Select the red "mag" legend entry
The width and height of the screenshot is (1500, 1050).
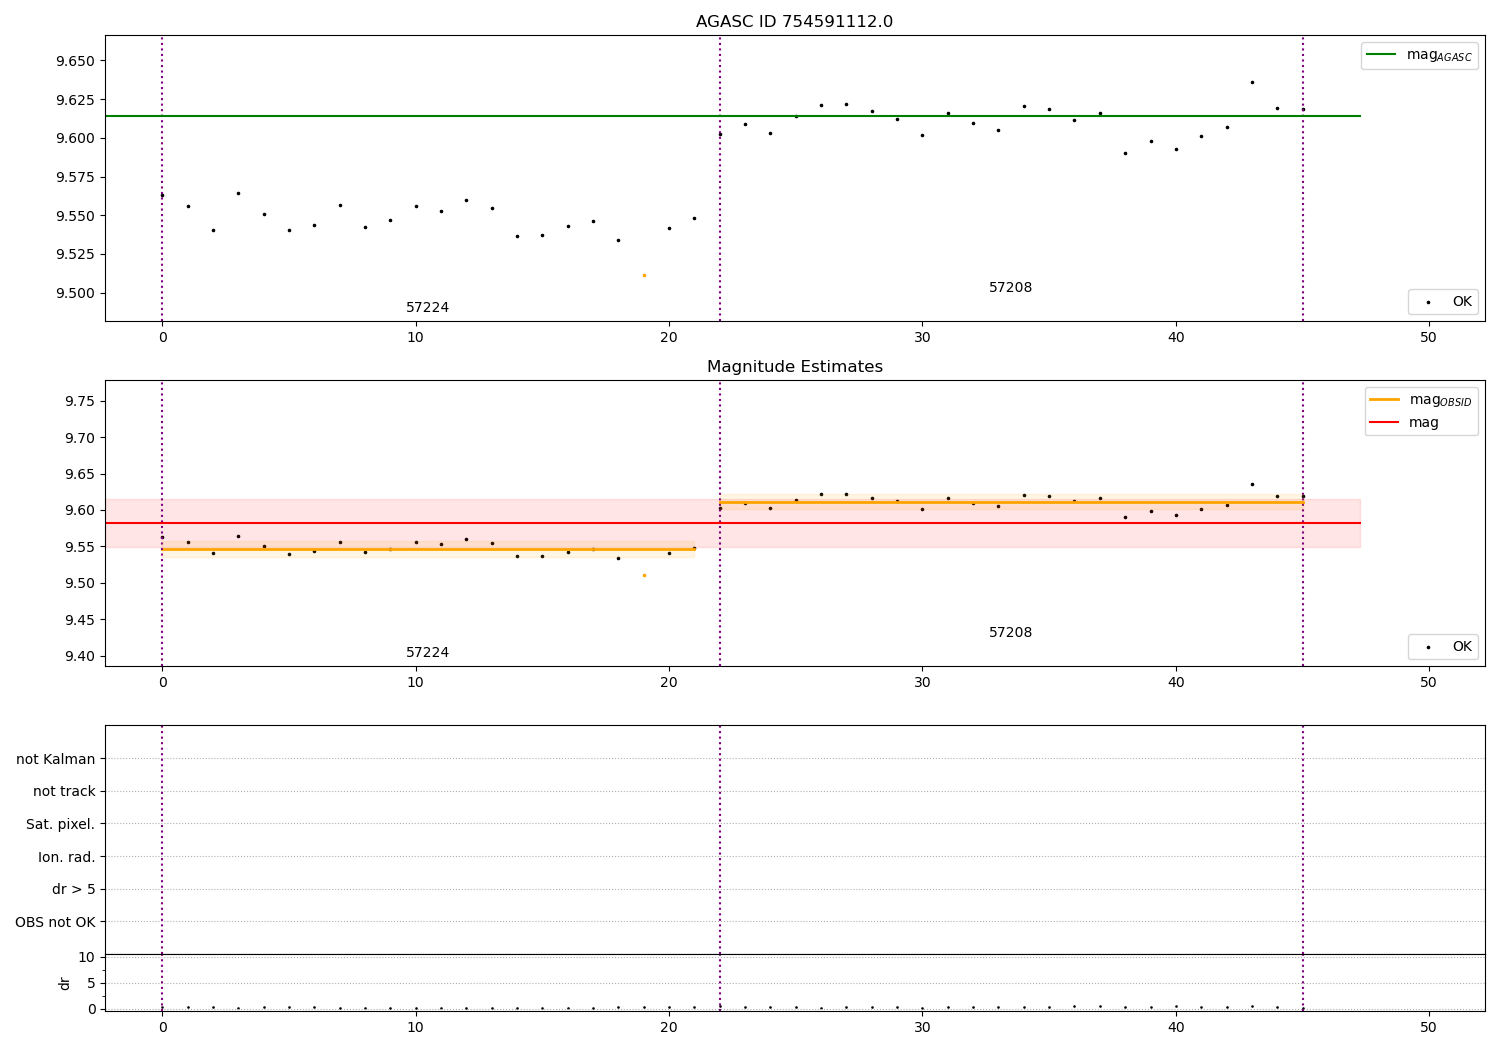tap(1404, 423)
